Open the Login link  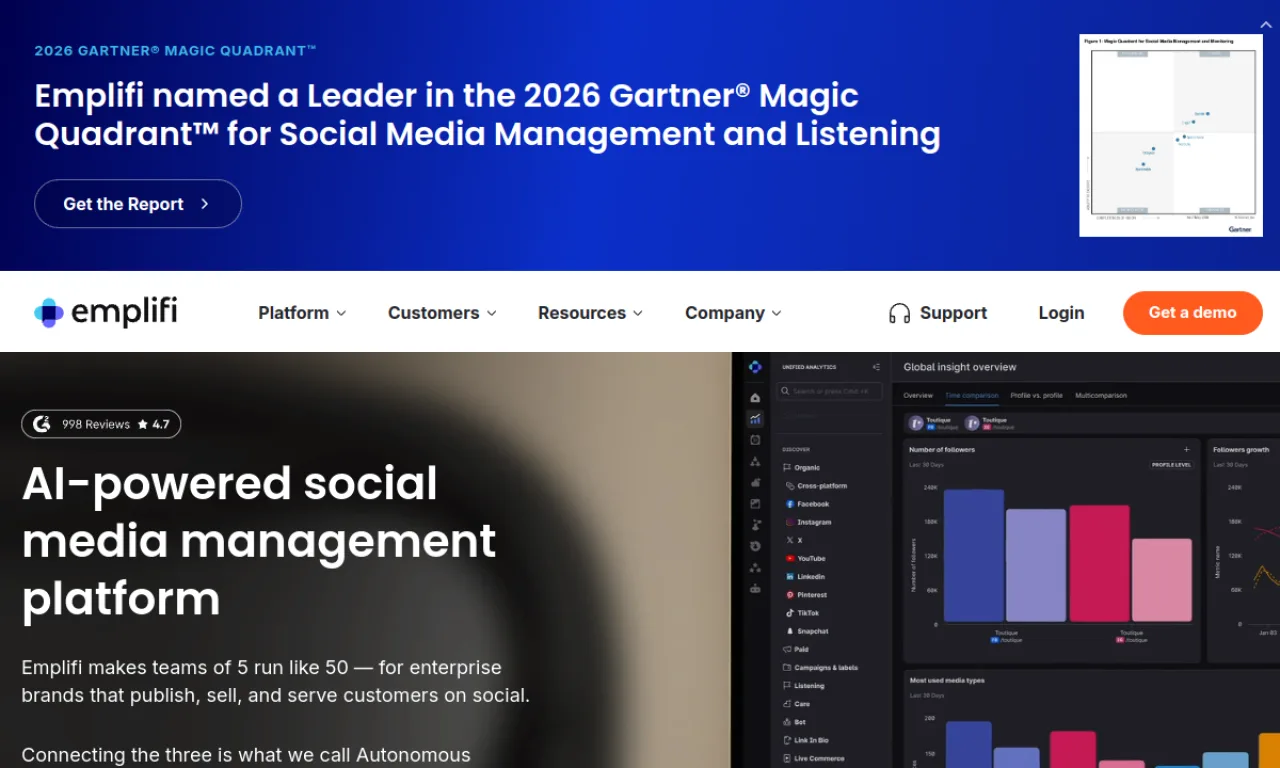pos(1061,313)
